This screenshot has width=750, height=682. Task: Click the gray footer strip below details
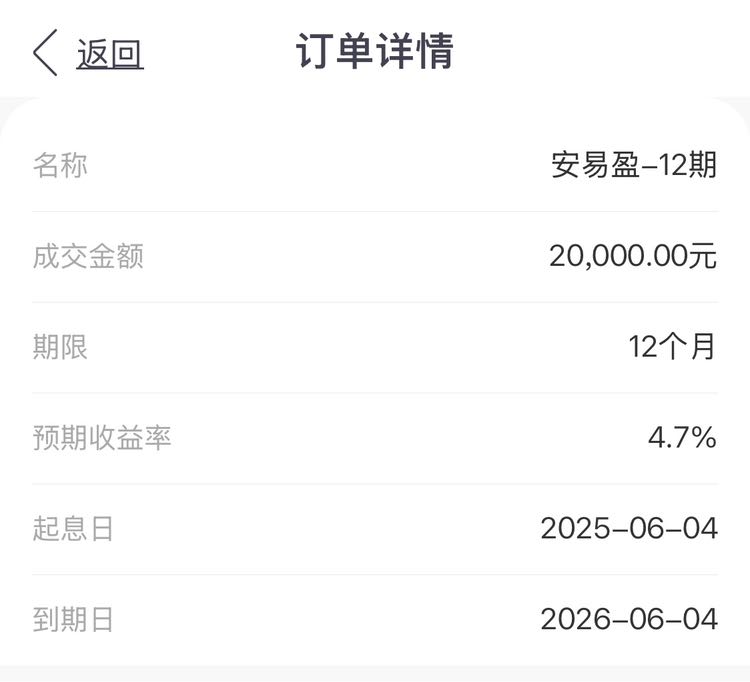pos(375,673)
